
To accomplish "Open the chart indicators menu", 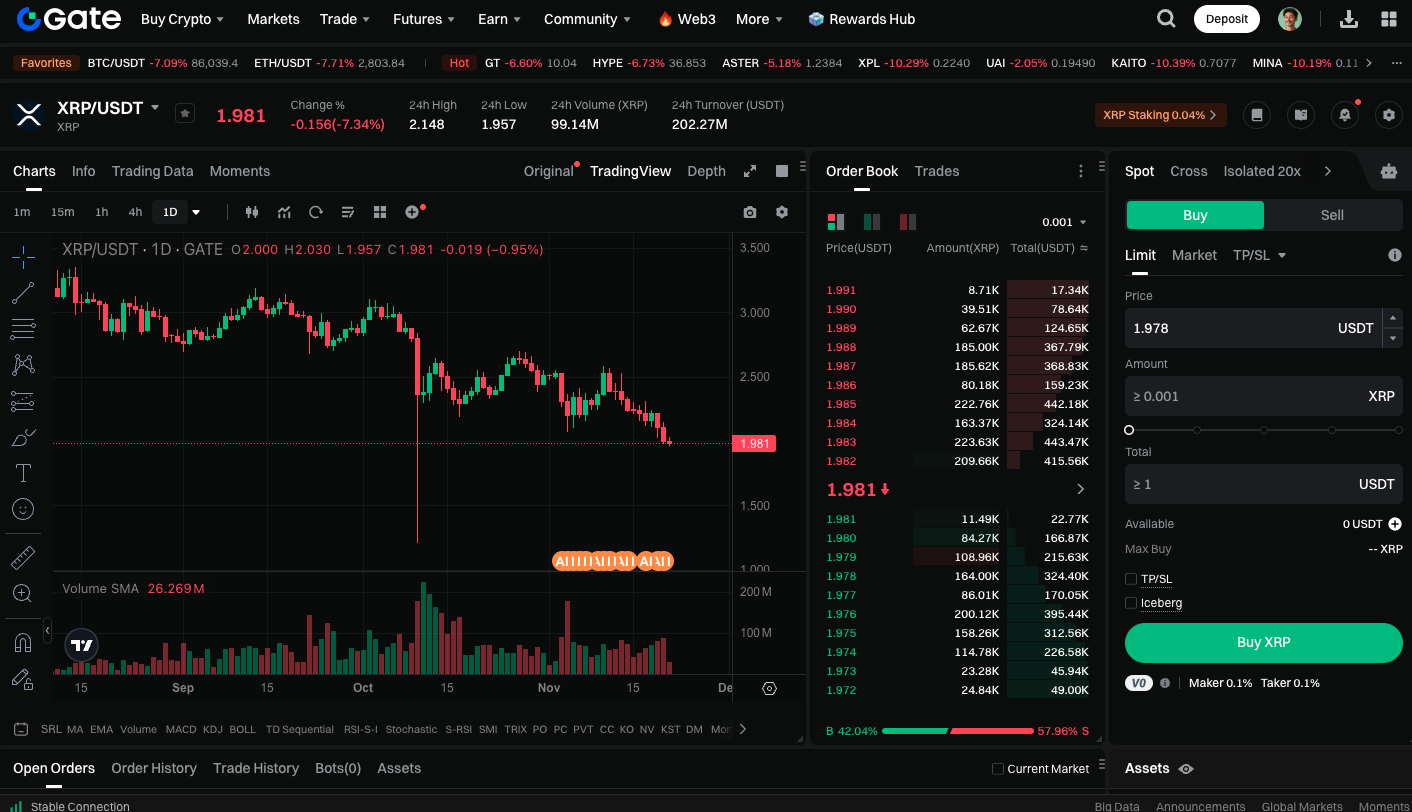I will coord(285,212).
